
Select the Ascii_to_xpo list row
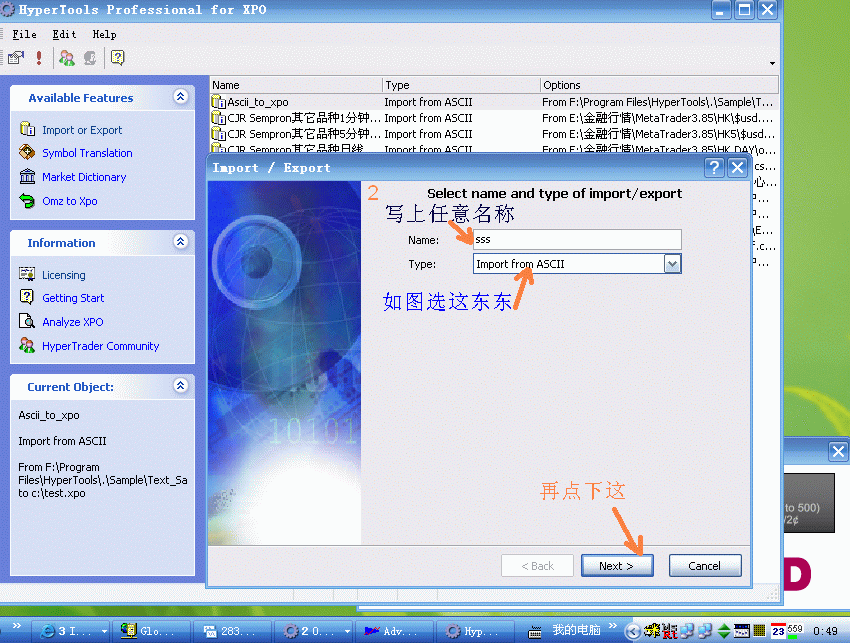[x=494, y=102]
